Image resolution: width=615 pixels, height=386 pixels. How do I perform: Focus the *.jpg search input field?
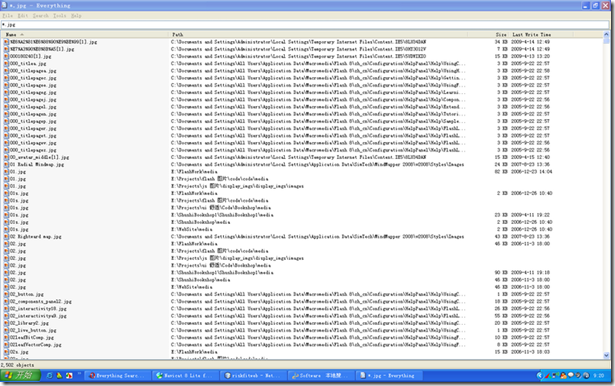(305, 25)
